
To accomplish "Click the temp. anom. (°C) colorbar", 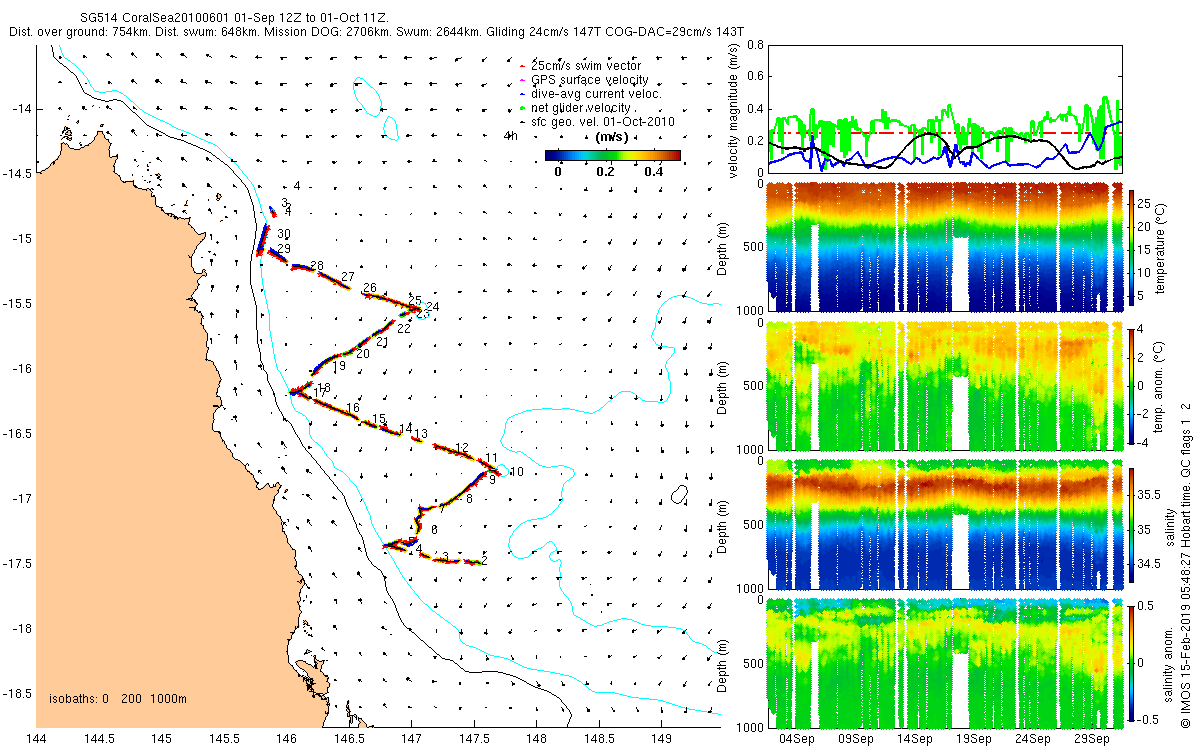I will [x=1132, y=386].
